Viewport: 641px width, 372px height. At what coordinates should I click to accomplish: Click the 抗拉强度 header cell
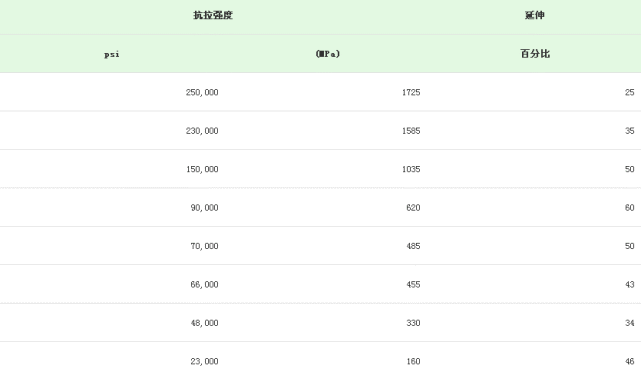click(x=213, y=16)
